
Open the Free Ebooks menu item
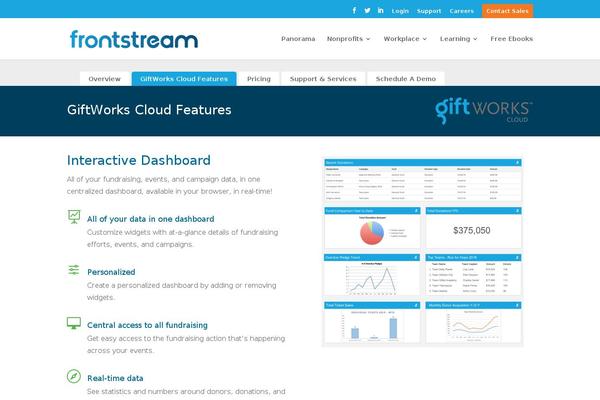(x=512, y=39)
